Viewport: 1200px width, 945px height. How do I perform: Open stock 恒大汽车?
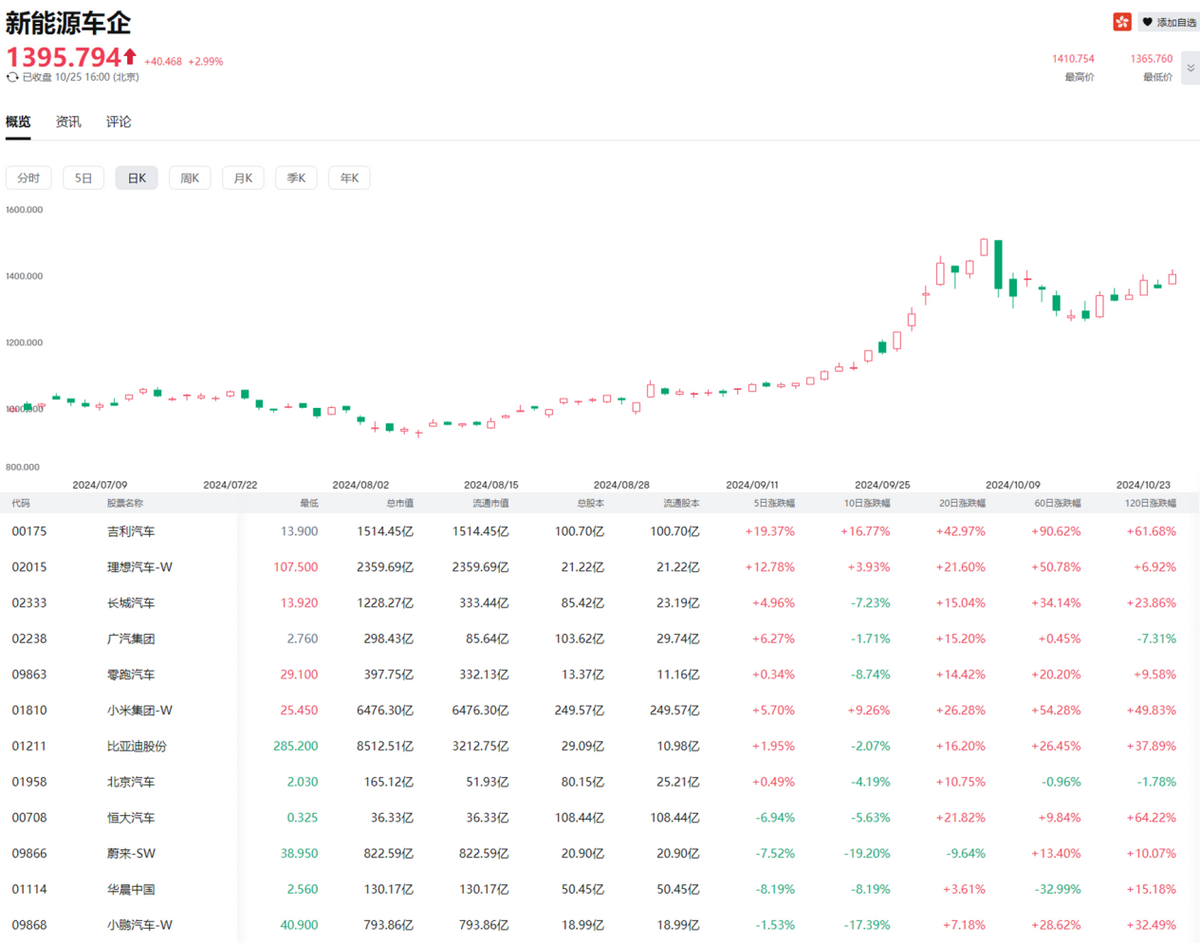[131, 818]
